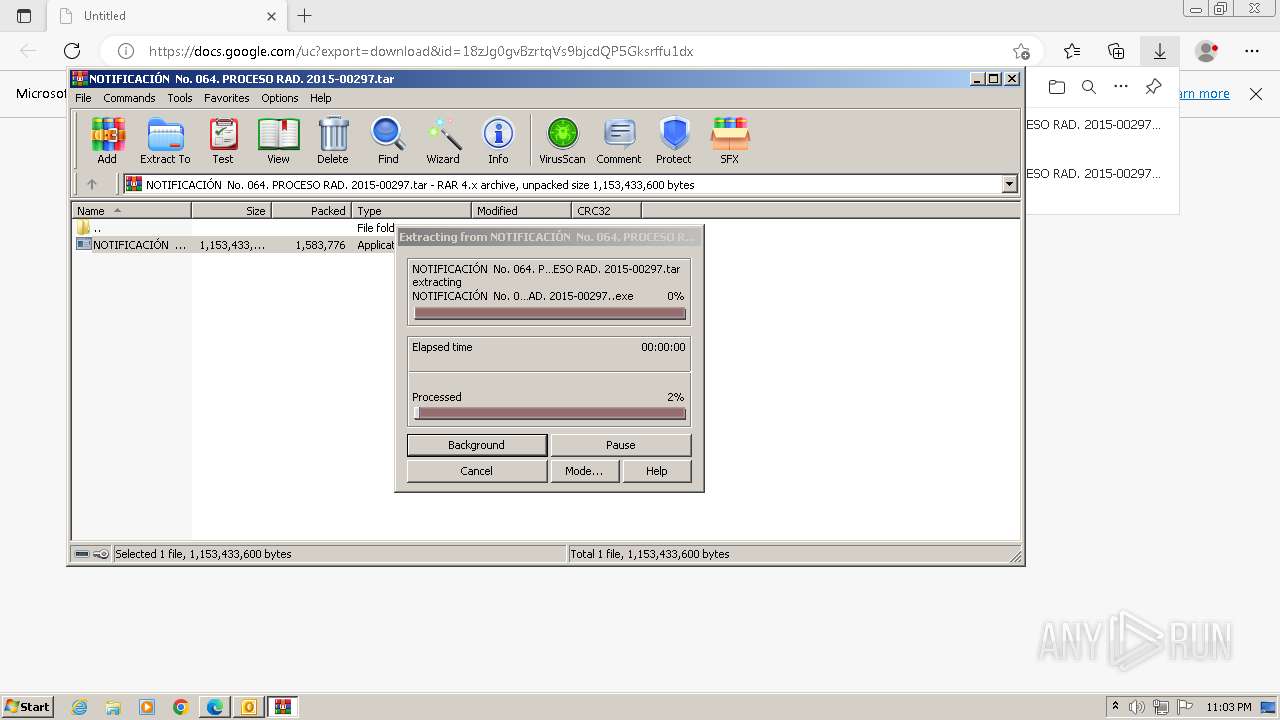
Task: Open Internet Explorer from the taskbar
Action: (79, 707)
